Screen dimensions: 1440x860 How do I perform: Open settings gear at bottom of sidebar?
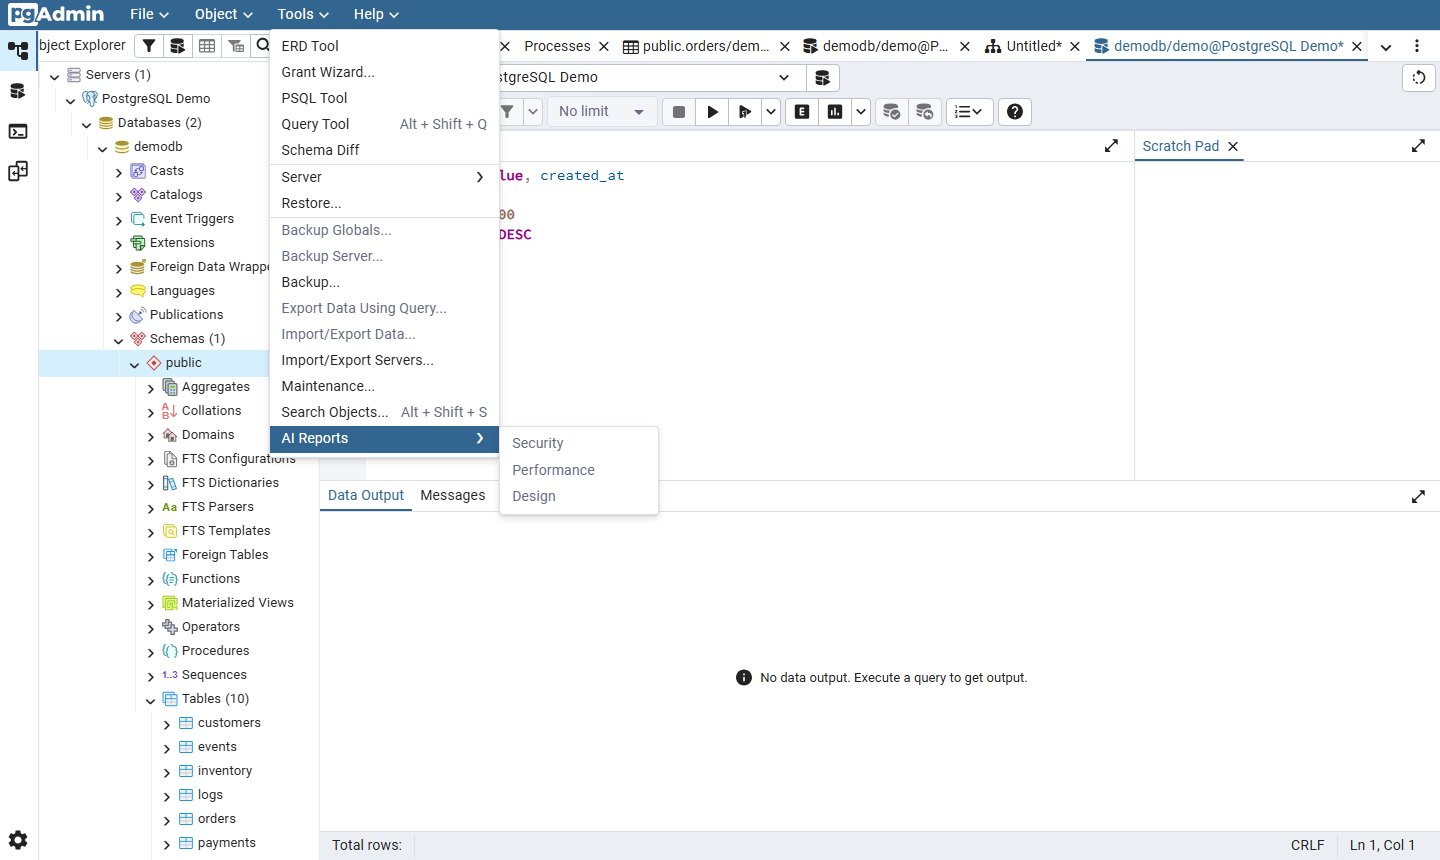click(18, 840)
